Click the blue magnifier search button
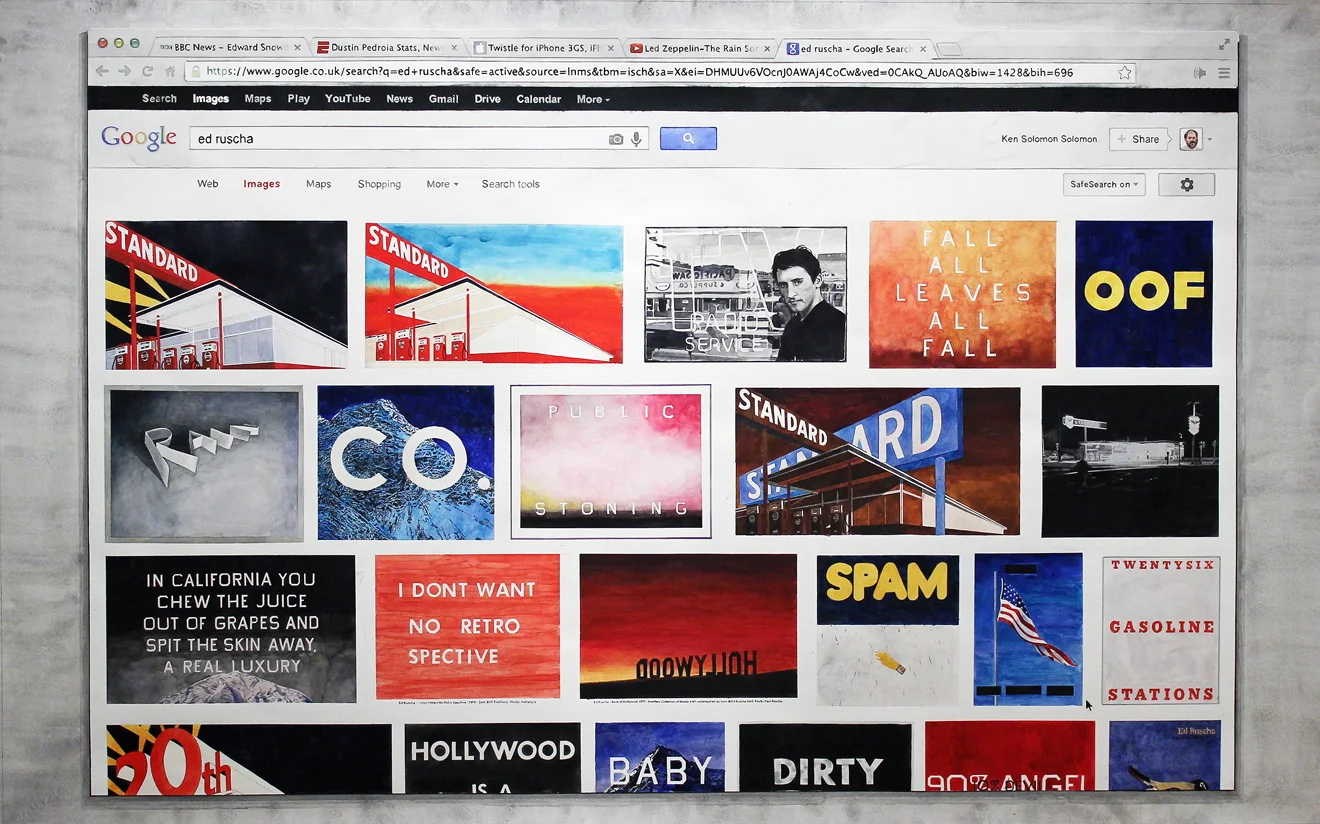Image resolution: width=1320 pixels, height=824 pixels. click(688, 139)
